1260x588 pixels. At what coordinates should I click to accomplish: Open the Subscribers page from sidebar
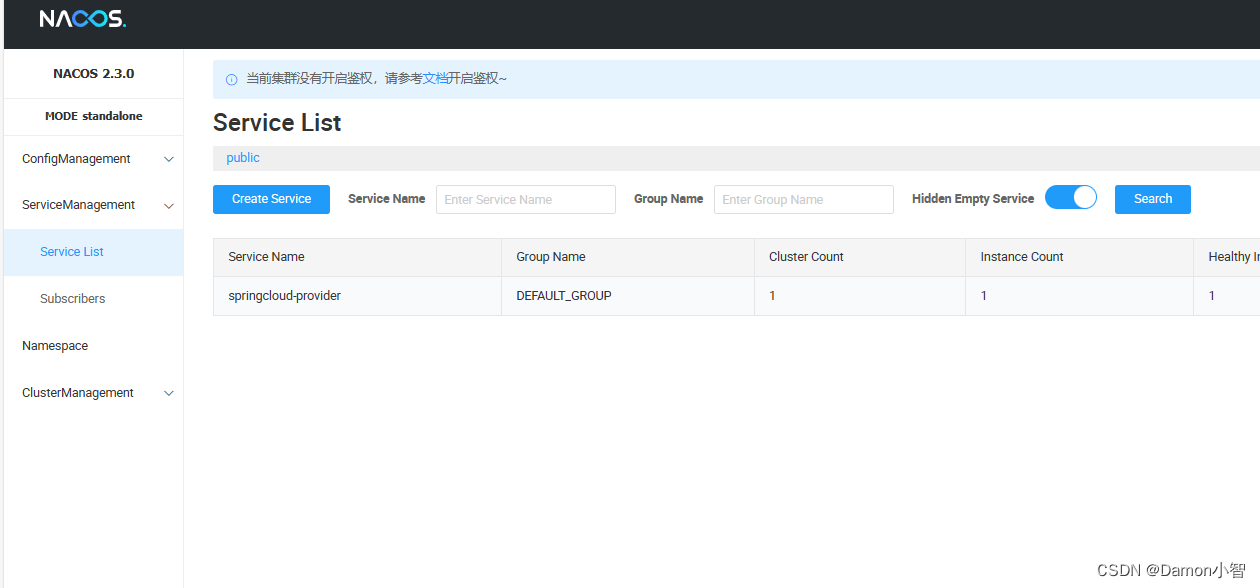[72, 298]
